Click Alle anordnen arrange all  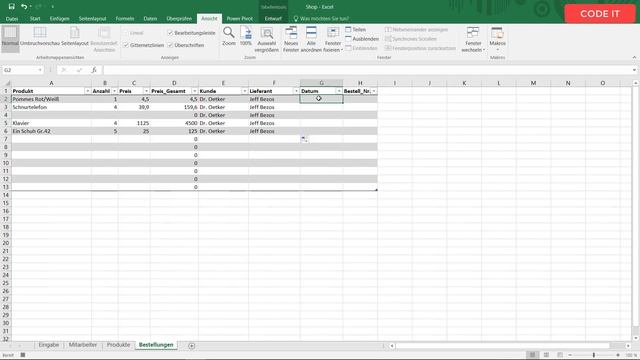click(311, 39)
